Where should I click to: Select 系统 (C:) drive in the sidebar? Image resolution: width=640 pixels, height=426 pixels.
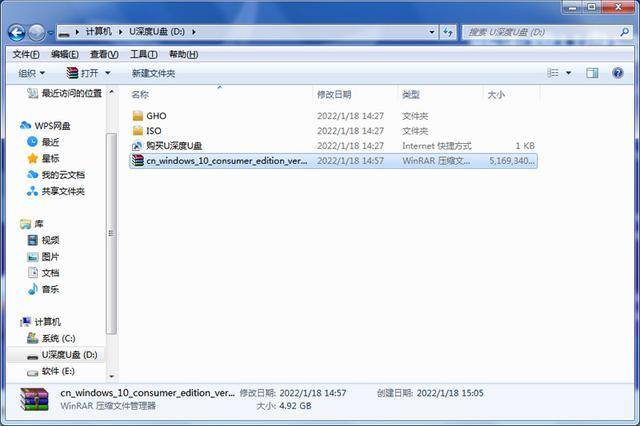tap(51, 338)
